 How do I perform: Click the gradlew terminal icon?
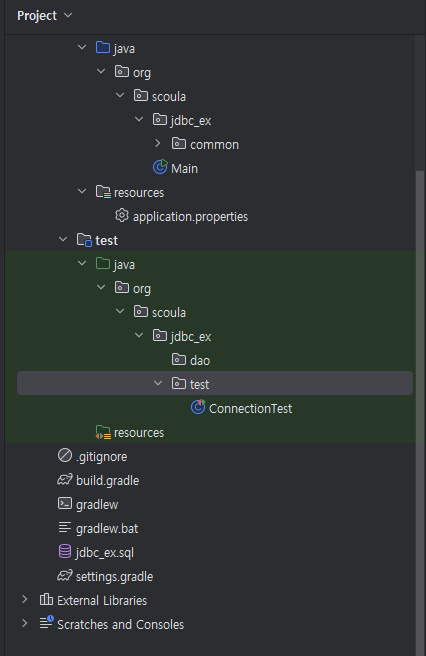65,504
